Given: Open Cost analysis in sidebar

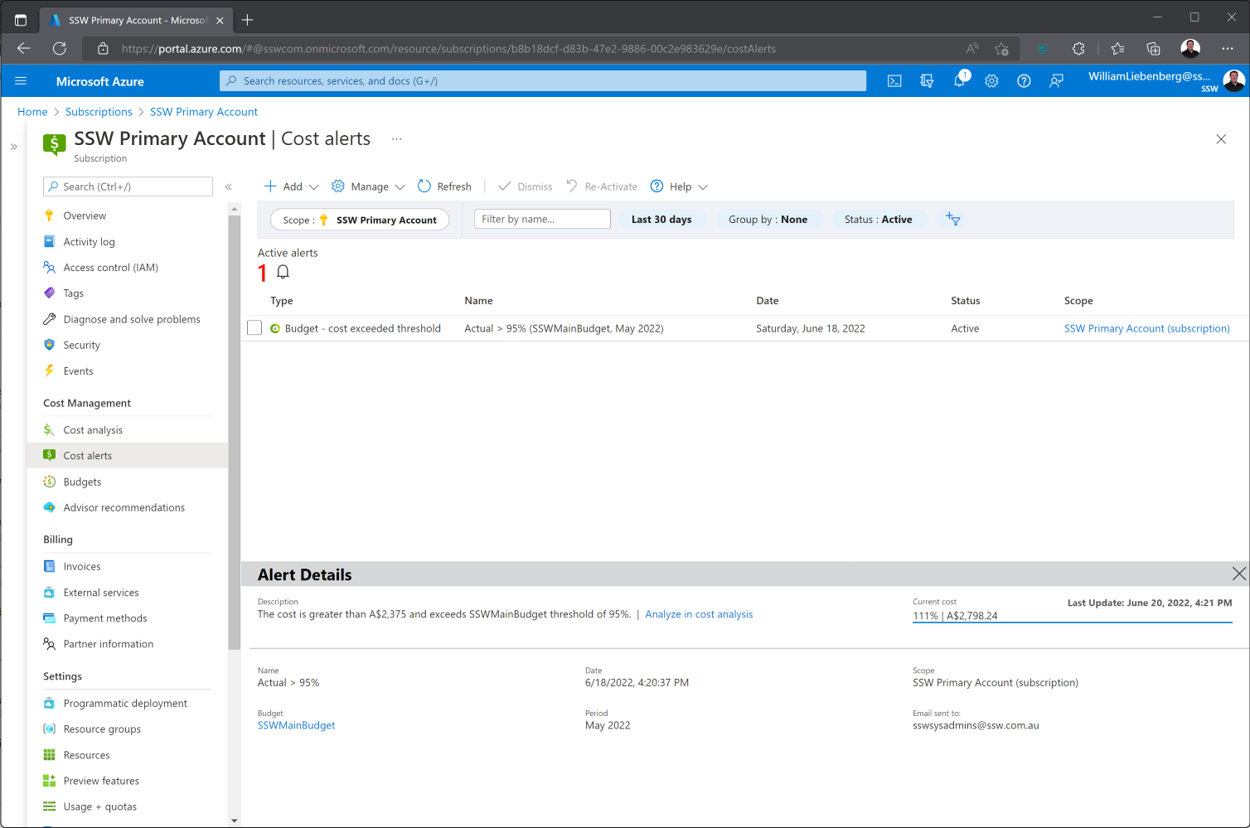Looking at the screenshot, I should 92,430.
